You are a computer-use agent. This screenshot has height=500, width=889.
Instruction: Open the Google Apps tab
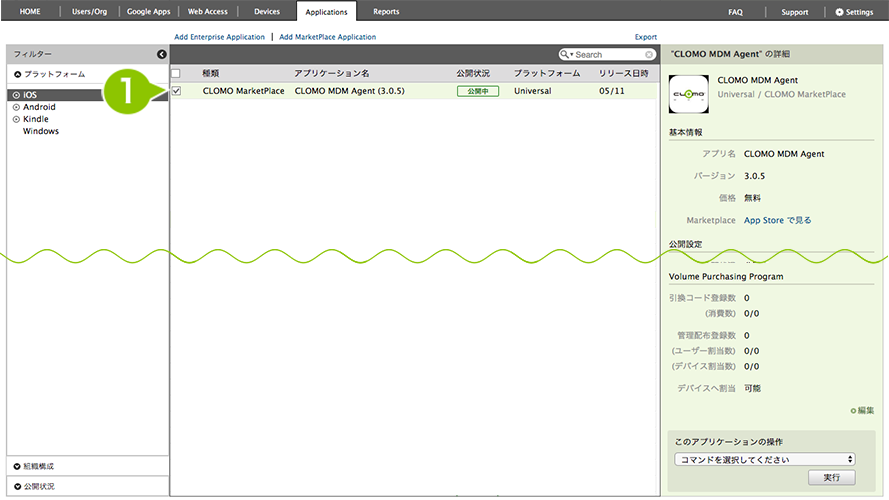point(149,11)
